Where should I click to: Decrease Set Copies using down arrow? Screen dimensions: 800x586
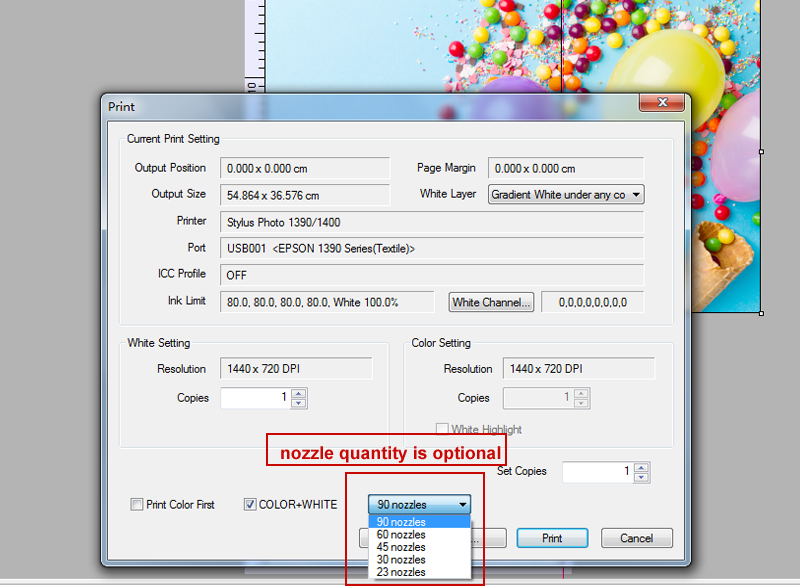pyautogui.click(x=642, y=476)
